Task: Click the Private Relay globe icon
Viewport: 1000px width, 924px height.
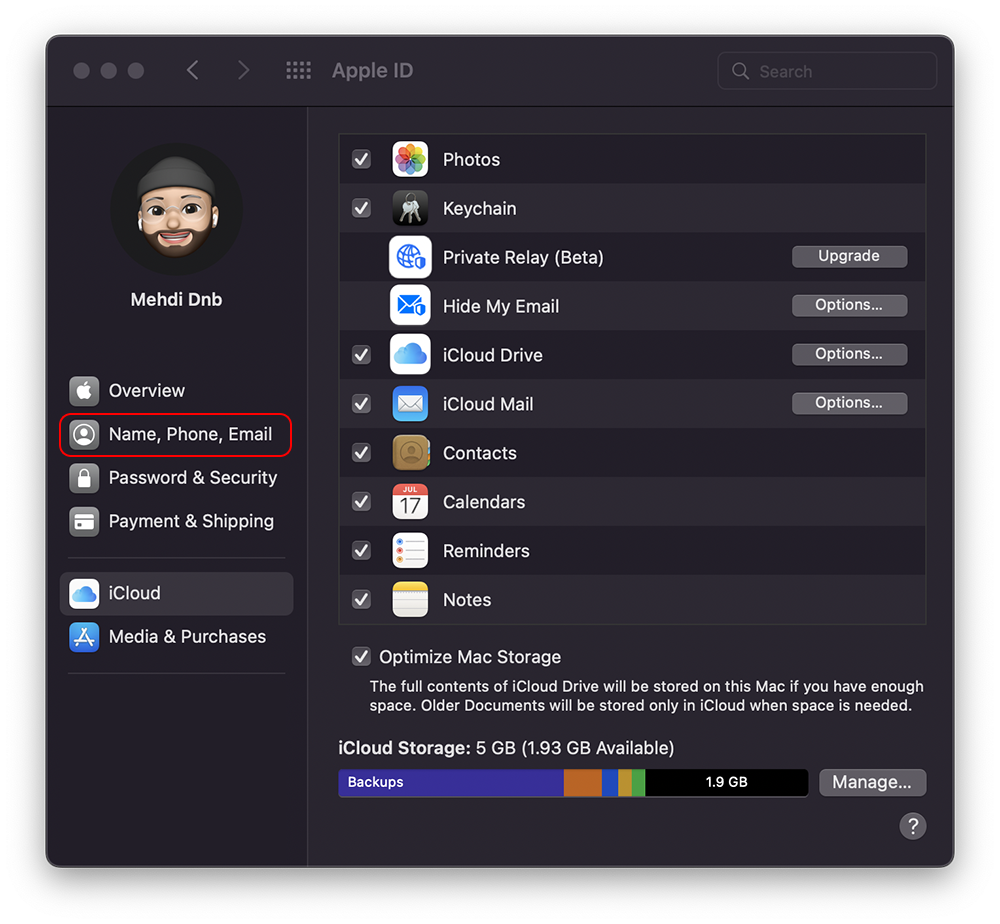Action: click(410, 257)
